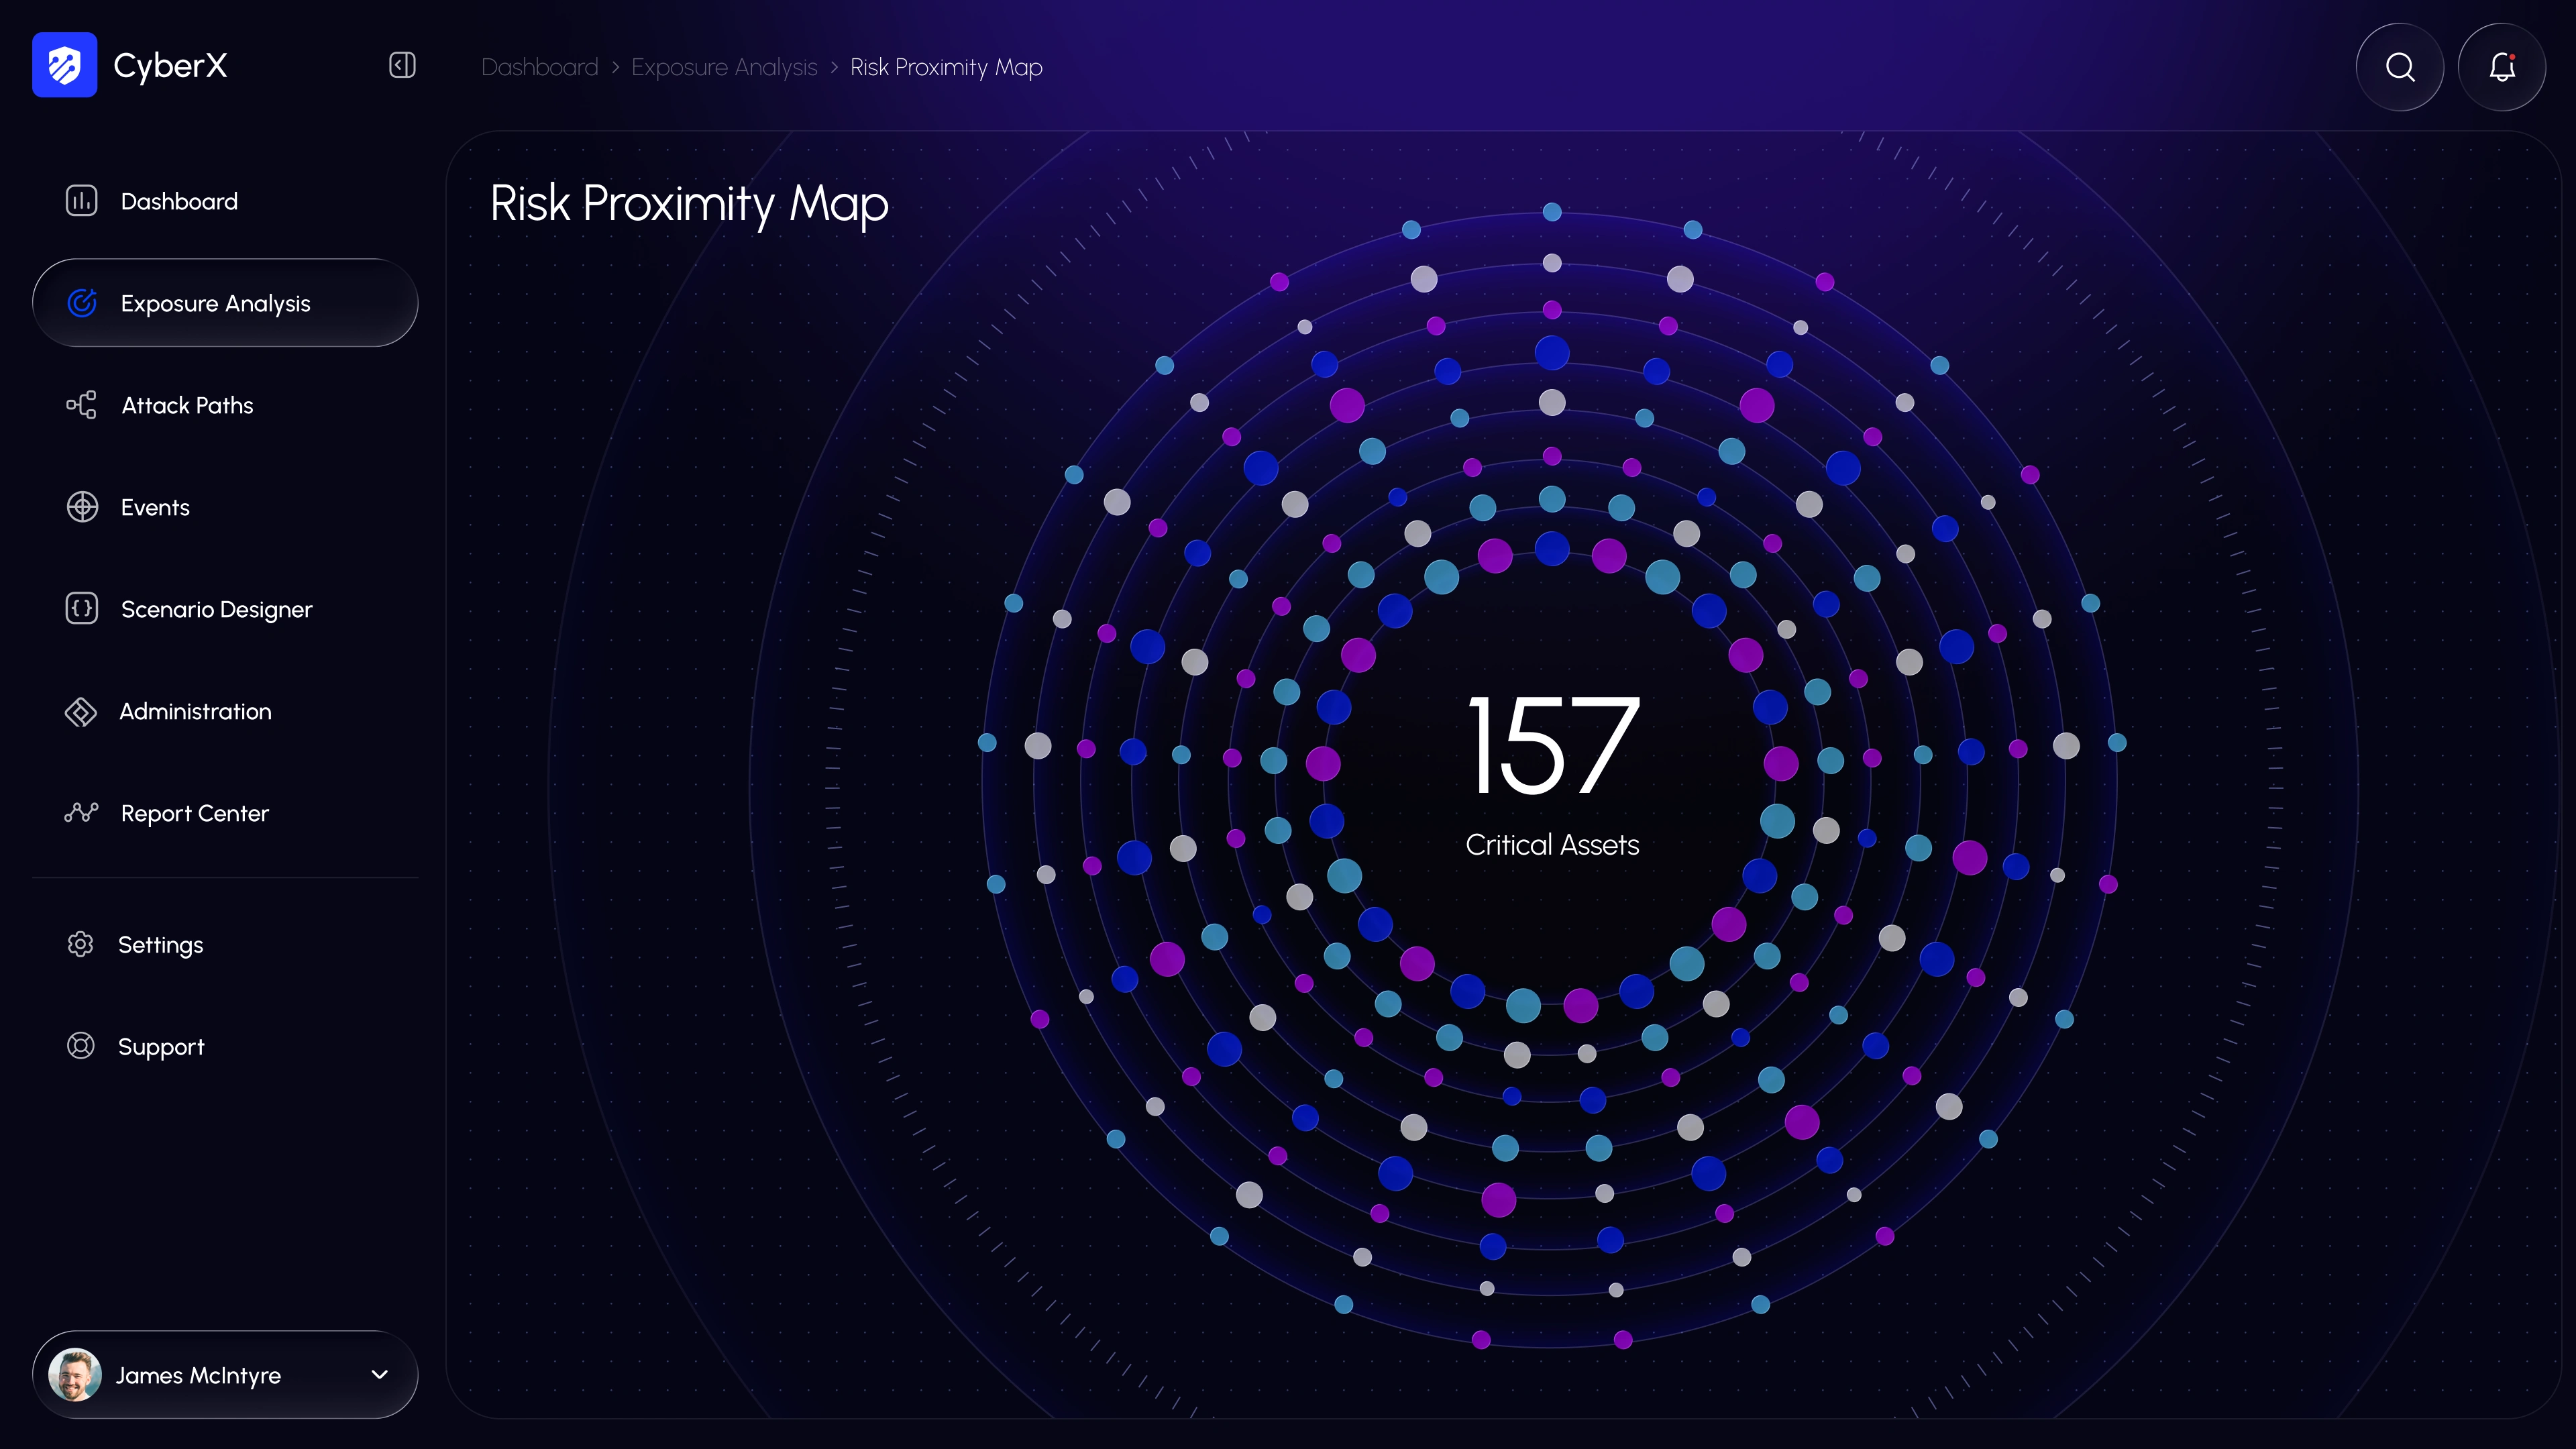Open notifications via the bell icon

click(2502, 67)
